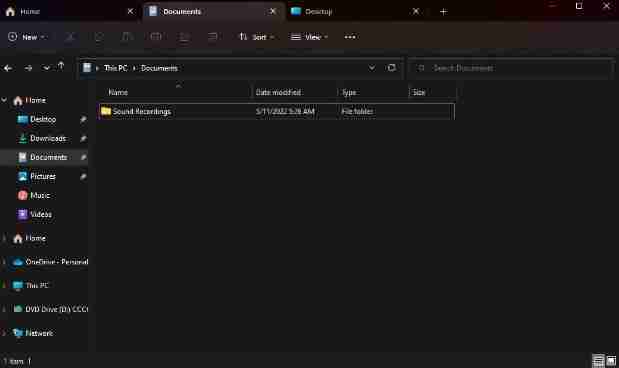Click the Delete toolbar icon
619x368 pixels.
tap(212, 37)
